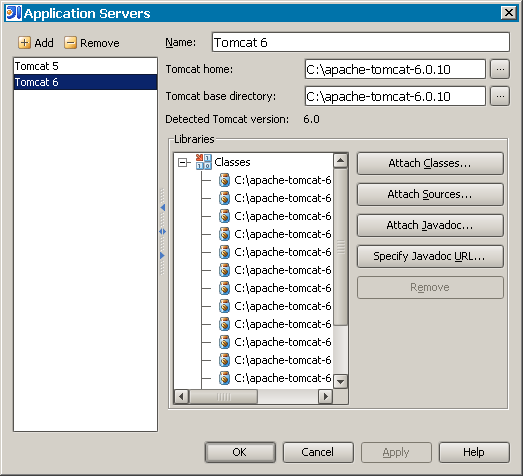Click the Classes library category icon
This screenshot has height=476, width=523.
pos(203,162)
